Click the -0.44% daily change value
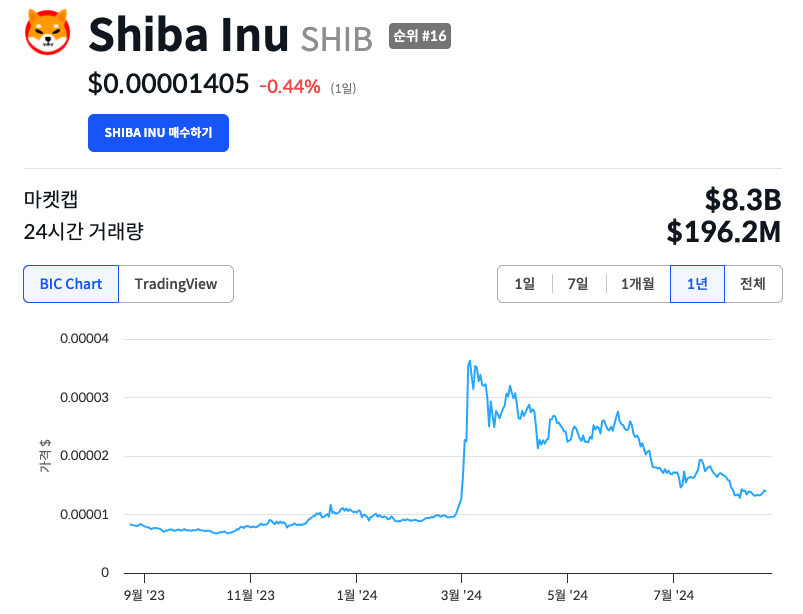 coord(290,87)
